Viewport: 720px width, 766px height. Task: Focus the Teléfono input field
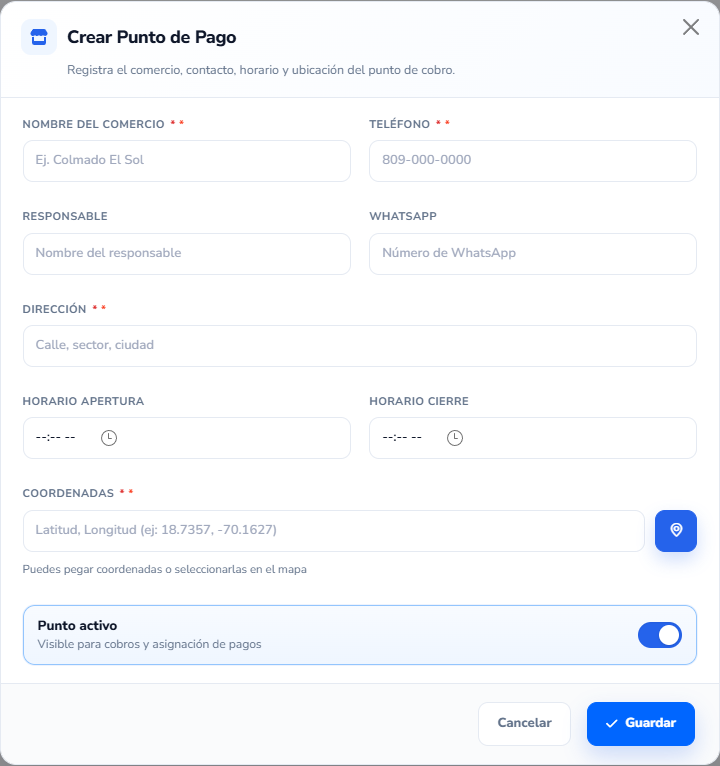click(533, 161)
